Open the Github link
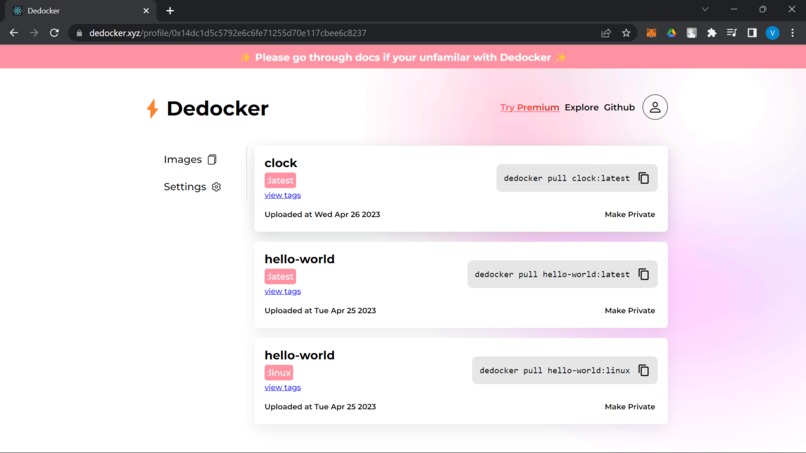Image resolution: width=806 pixels, height=453 pixels. (x=619, y=107)
